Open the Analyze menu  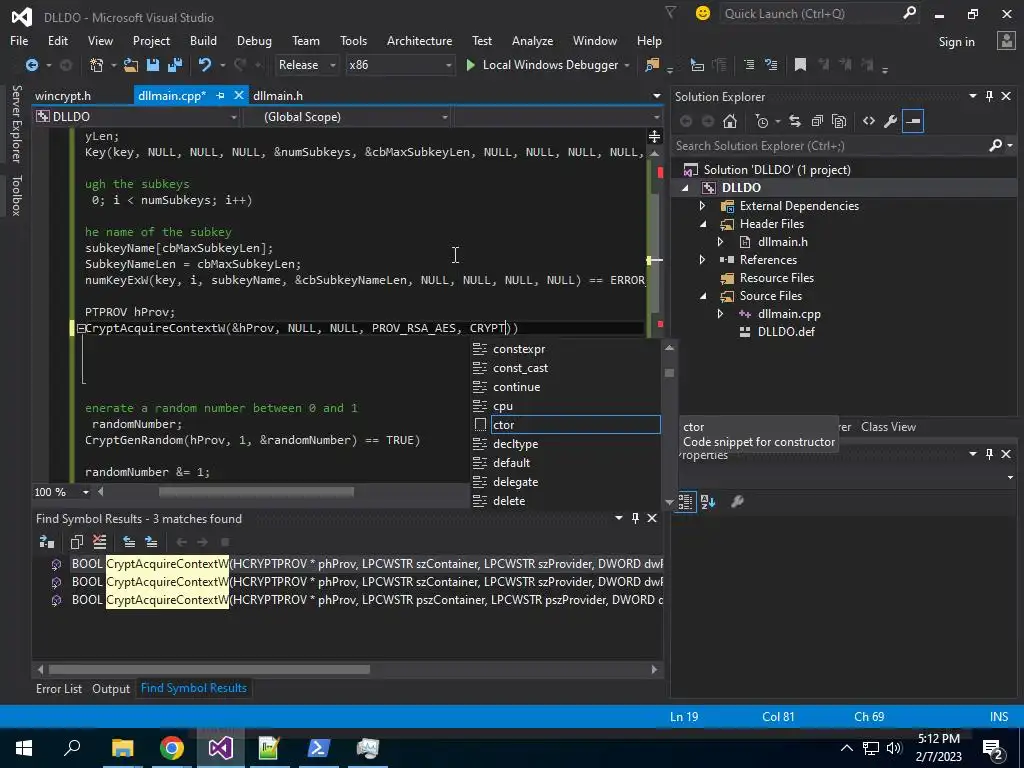tap(532, 40)
